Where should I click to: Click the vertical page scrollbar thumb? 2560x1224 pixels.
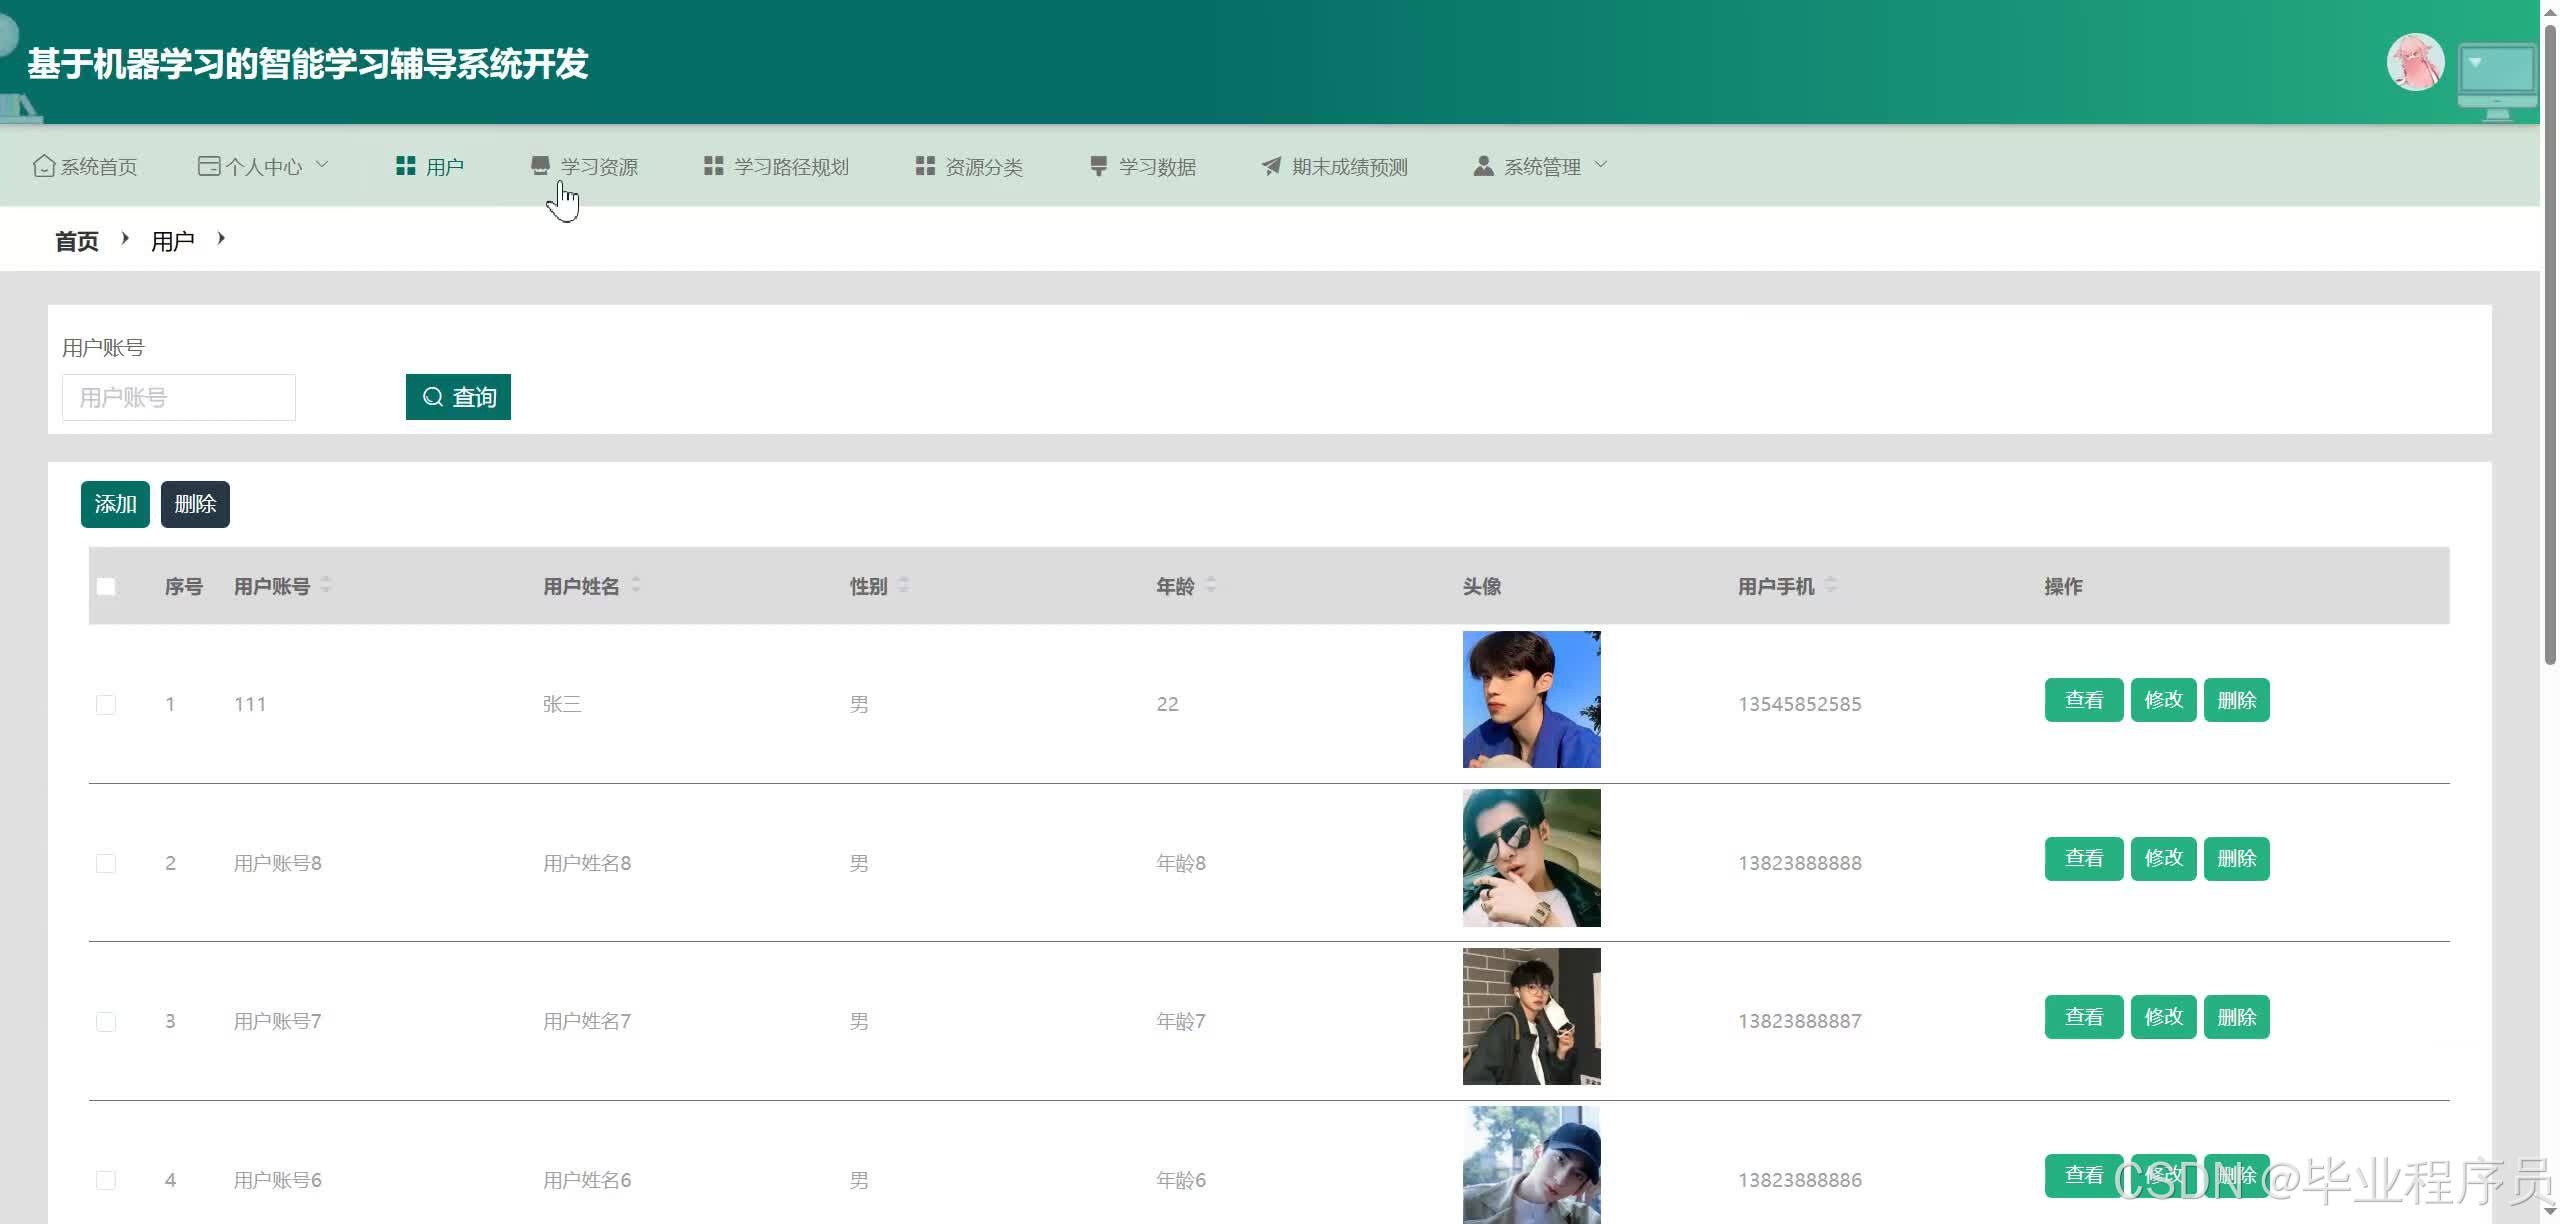click(2550, 345)
